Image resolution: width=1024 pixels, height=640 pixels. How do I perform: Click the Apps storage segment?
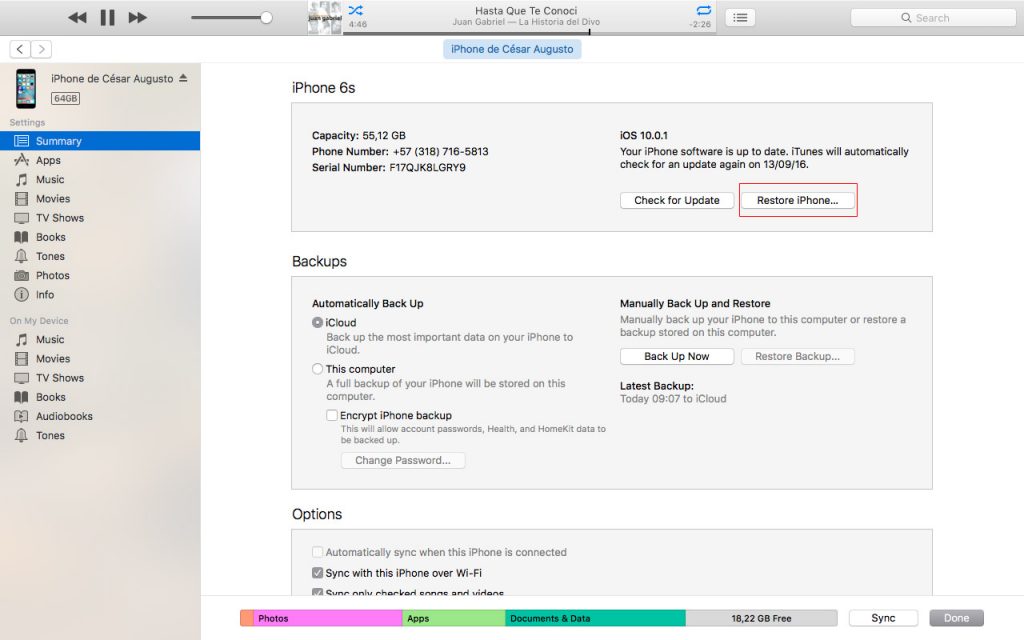click(454, 618)
